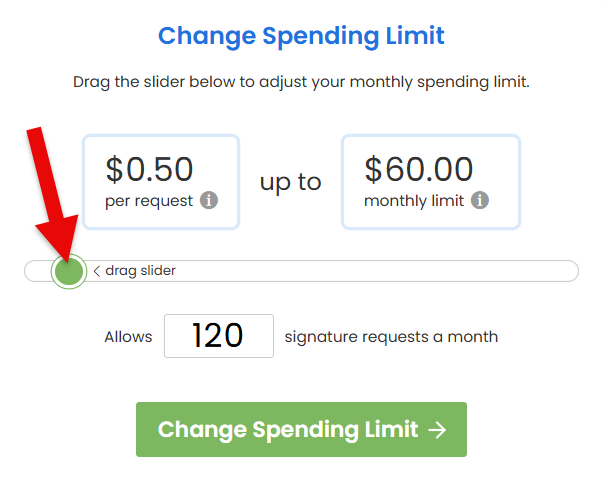Image resolution: width=604 pixels, height=480 pixels.
Task: Select the $60.00 amount
Action: click(x=418, y=169)
